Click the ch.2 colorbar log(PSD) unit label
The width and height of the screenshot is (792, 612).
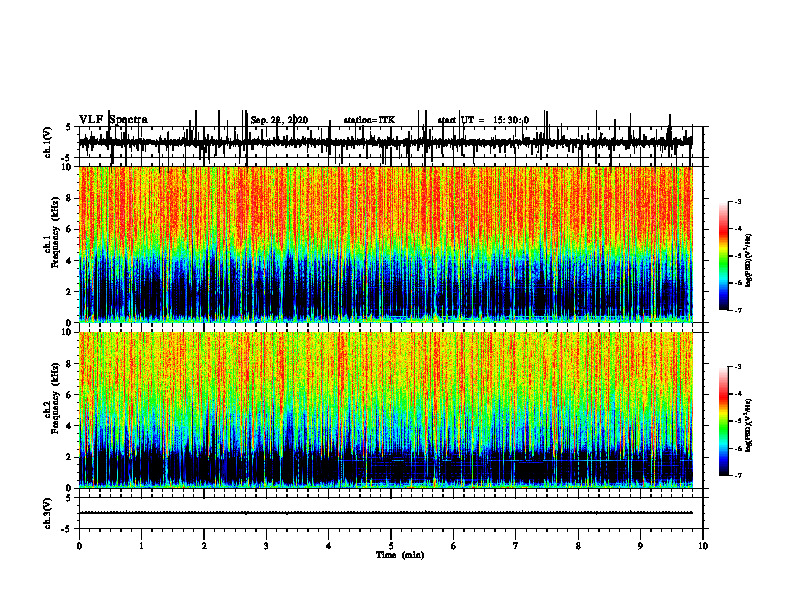coord(749,425)
